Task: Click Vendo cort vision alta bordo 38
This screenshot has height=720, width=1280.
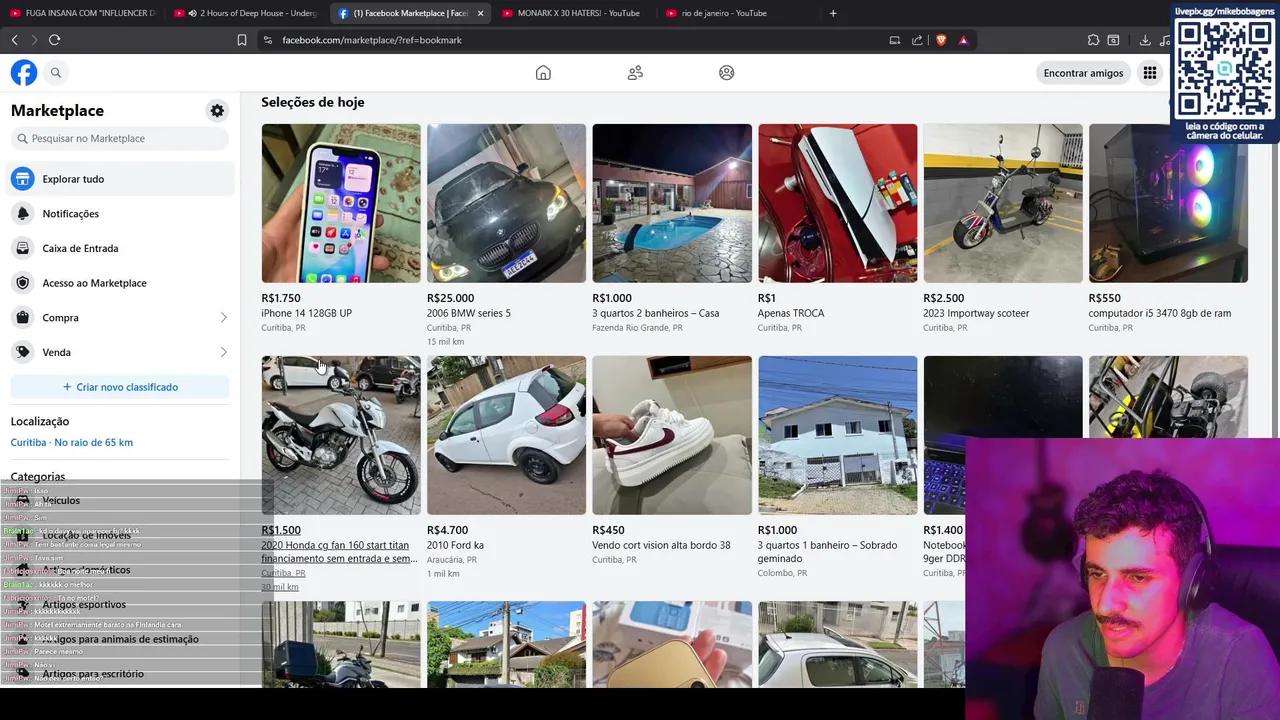Action: coord(661,545)
